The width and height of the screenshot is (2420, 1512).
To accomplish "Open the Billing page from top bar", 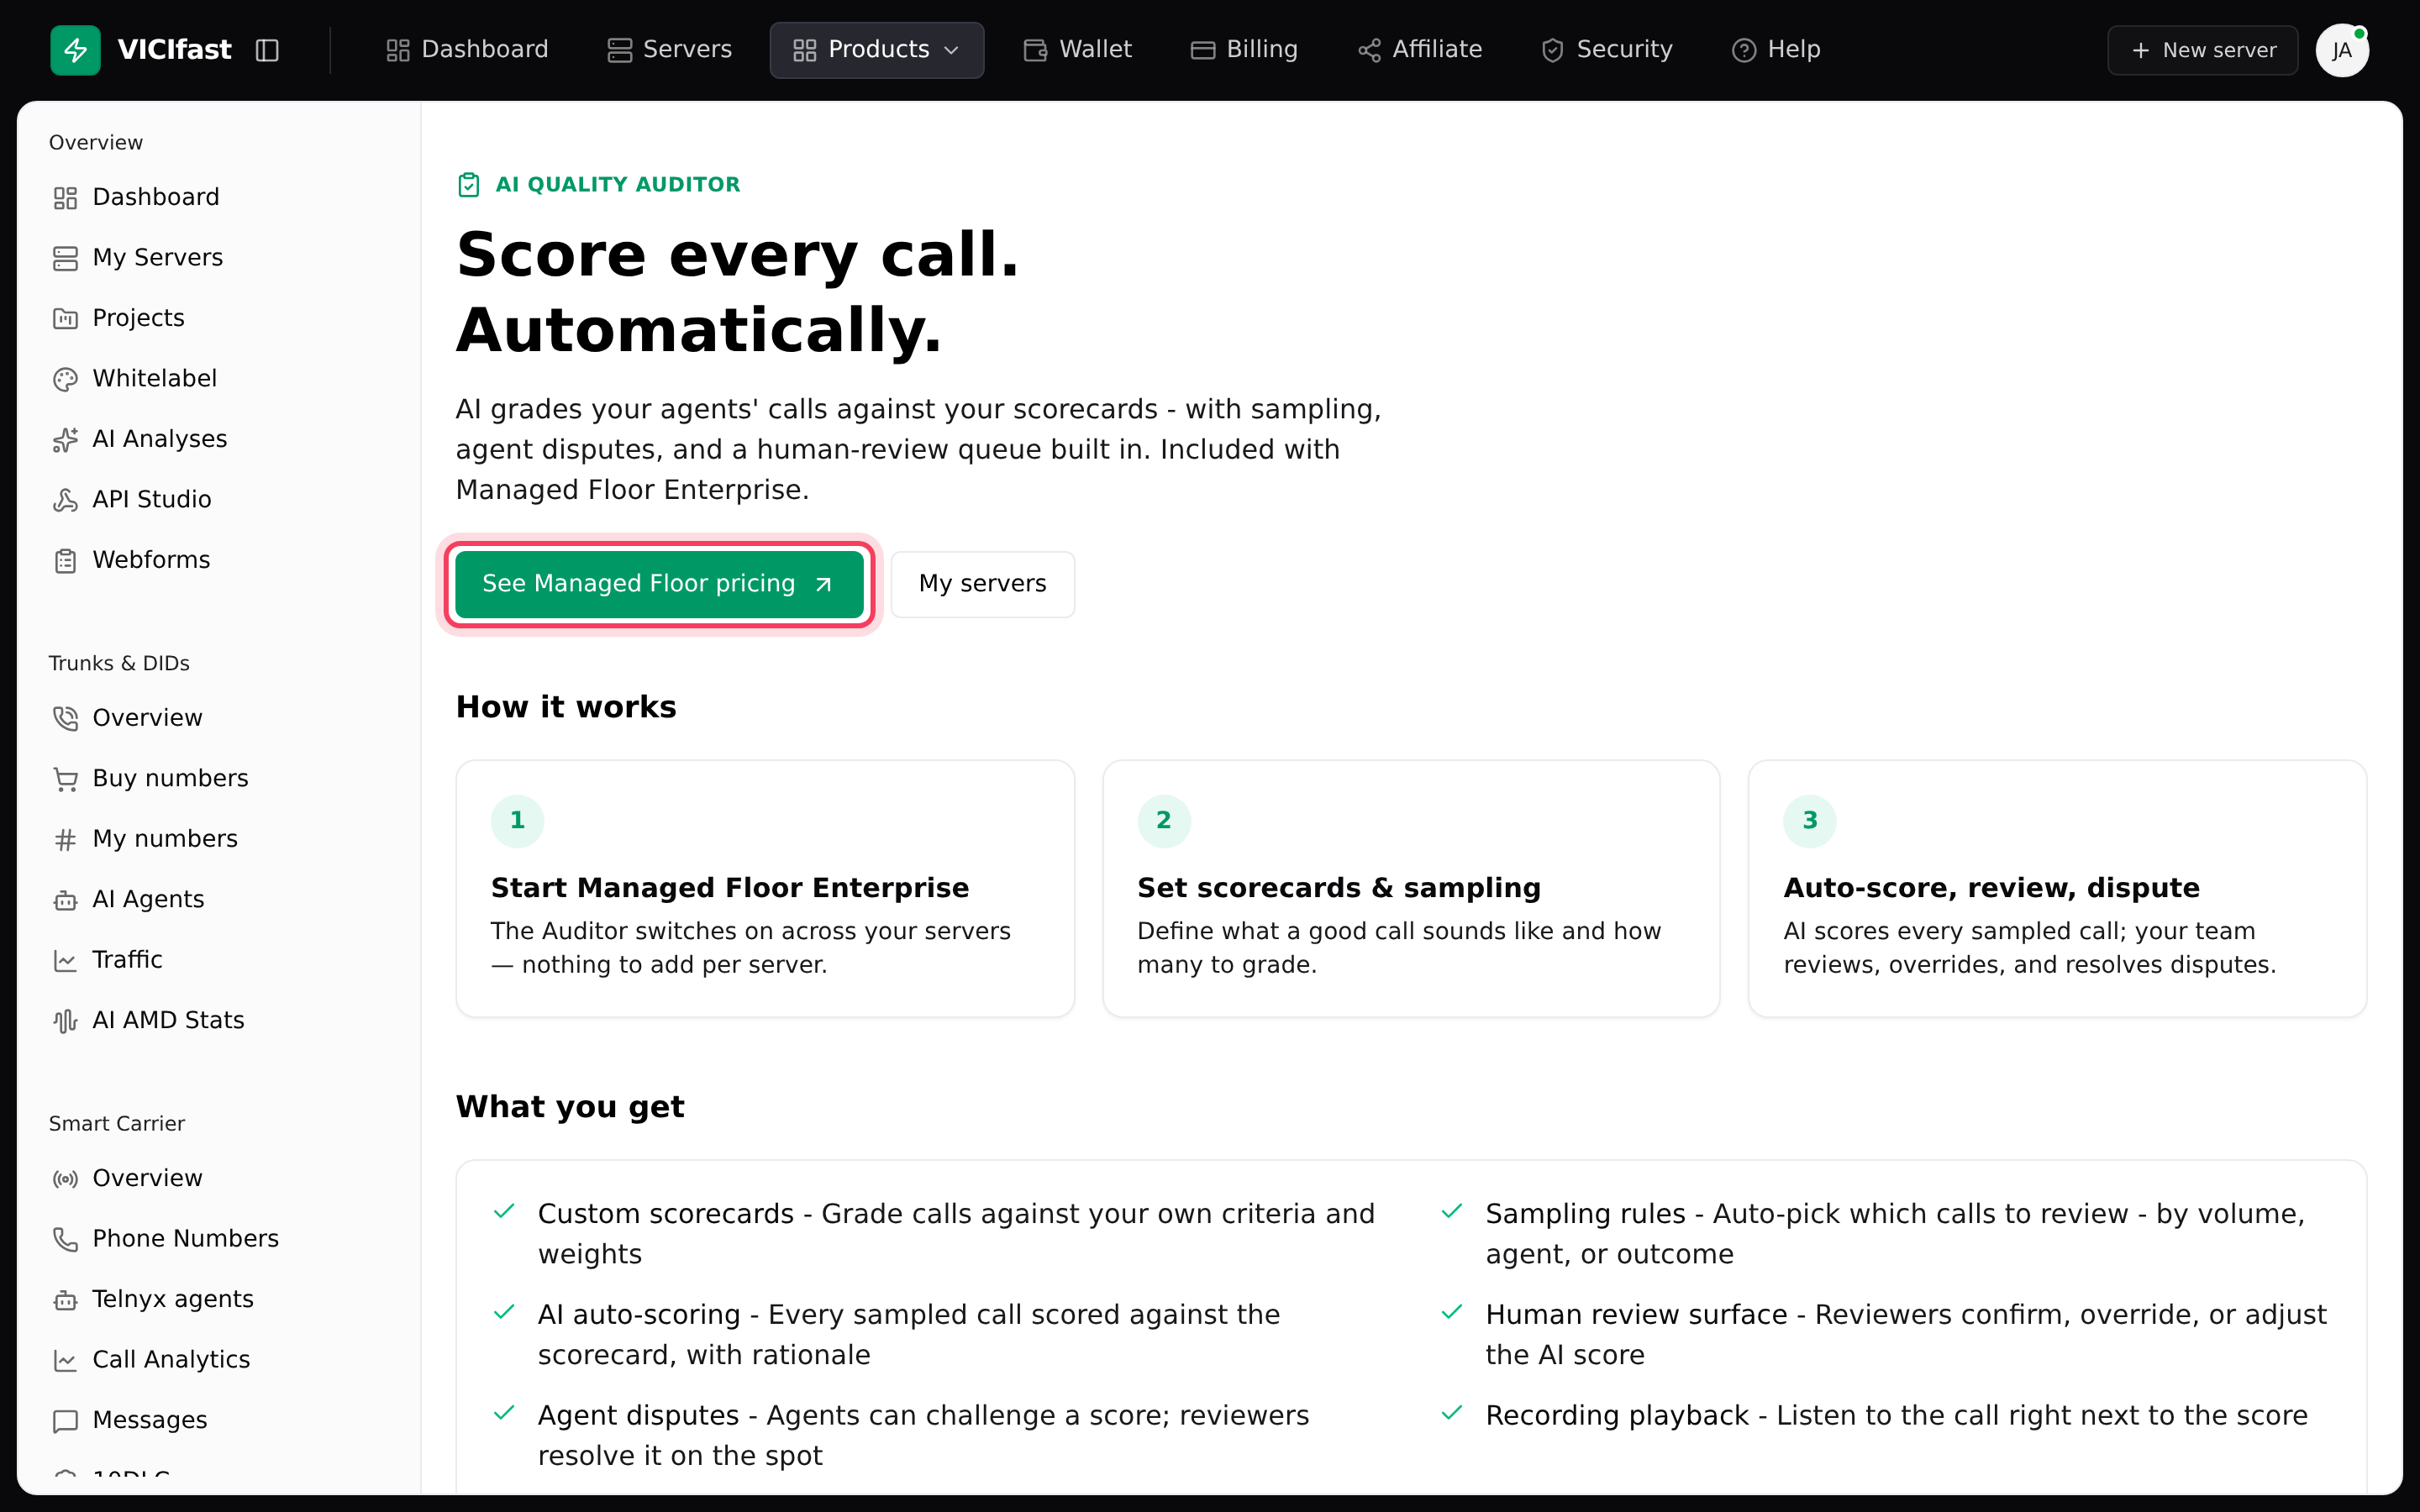I will 1244,50.
